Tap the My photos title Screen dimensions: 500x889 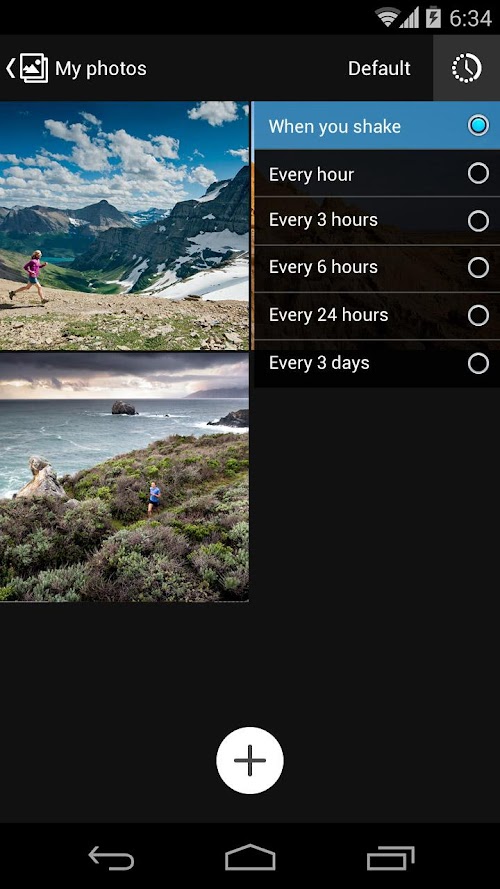tap(101, 69)
